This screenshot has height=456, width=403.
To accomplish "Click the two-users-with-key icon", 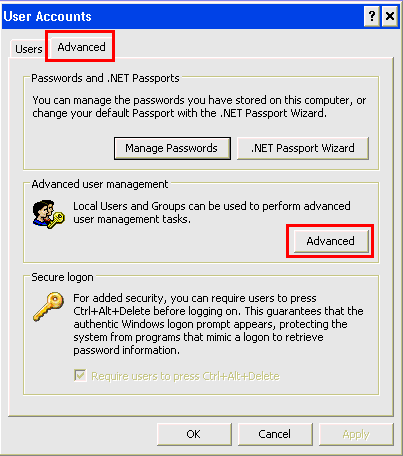I will (x=49, y=214).
